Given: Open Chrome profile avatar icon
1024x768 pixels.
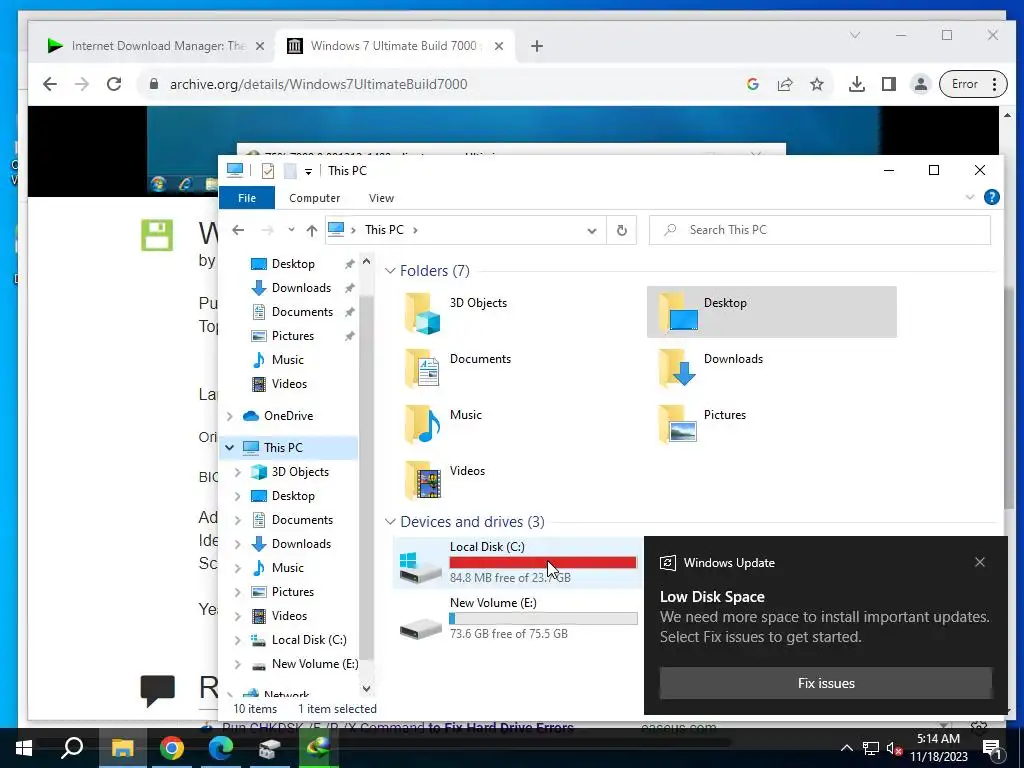Looking at the screenshot, I should coord(921,84).
